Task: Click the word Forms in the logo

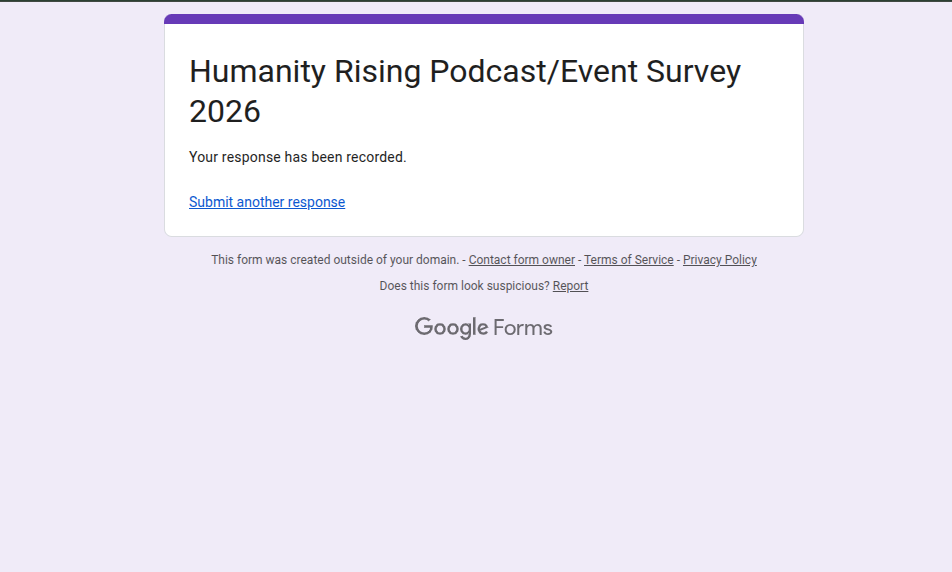Action: coord(522,328)
